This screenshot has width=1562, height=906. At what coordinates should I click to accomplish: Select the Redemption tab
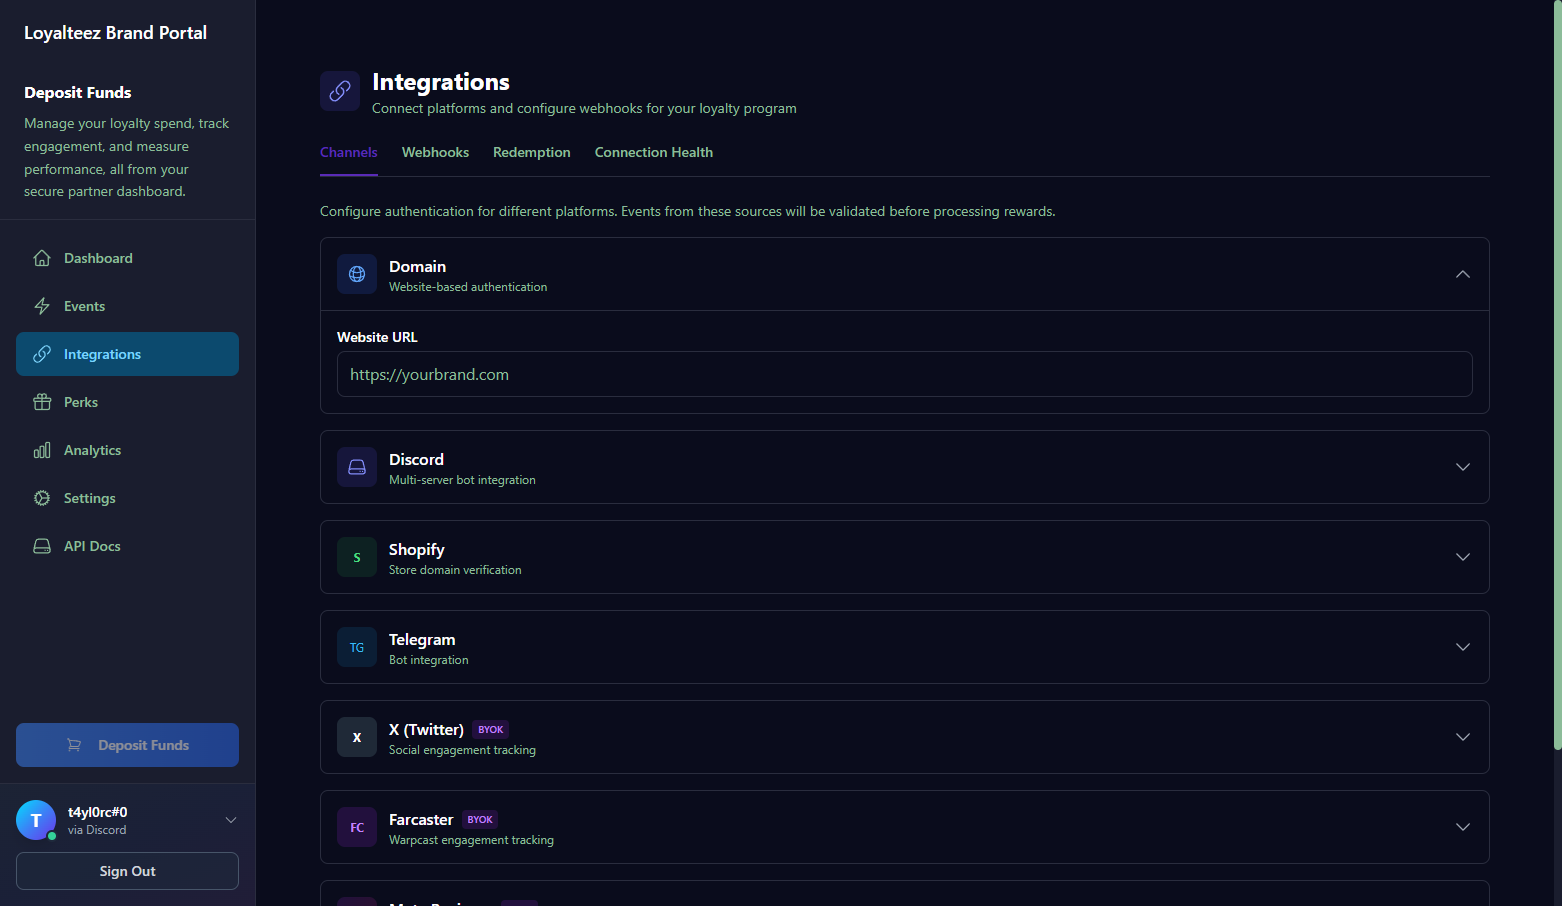(531, 152)
